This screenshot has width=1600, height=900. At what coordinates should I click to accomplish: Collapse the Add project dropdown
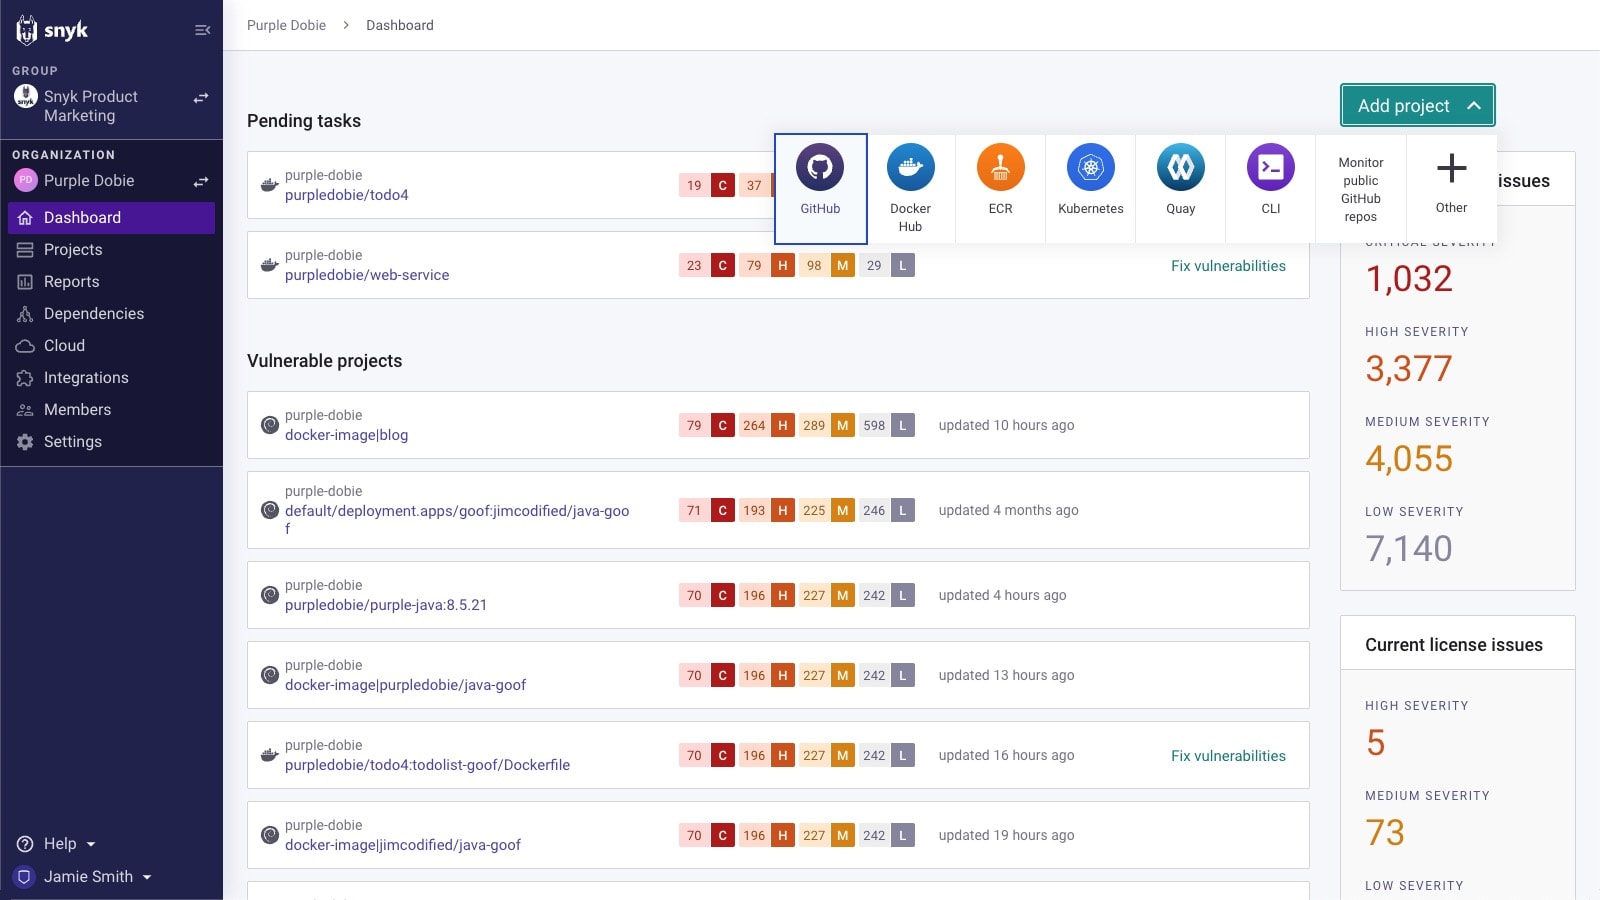coord(1417,105)
